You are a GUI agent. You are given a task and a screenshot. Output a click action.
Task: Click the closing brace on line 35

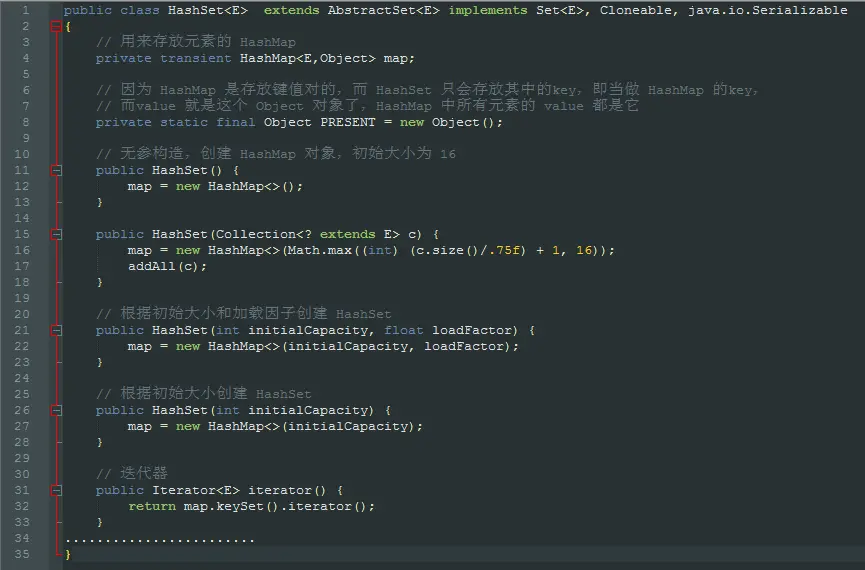pyautogui.click(x=67, y=554)
